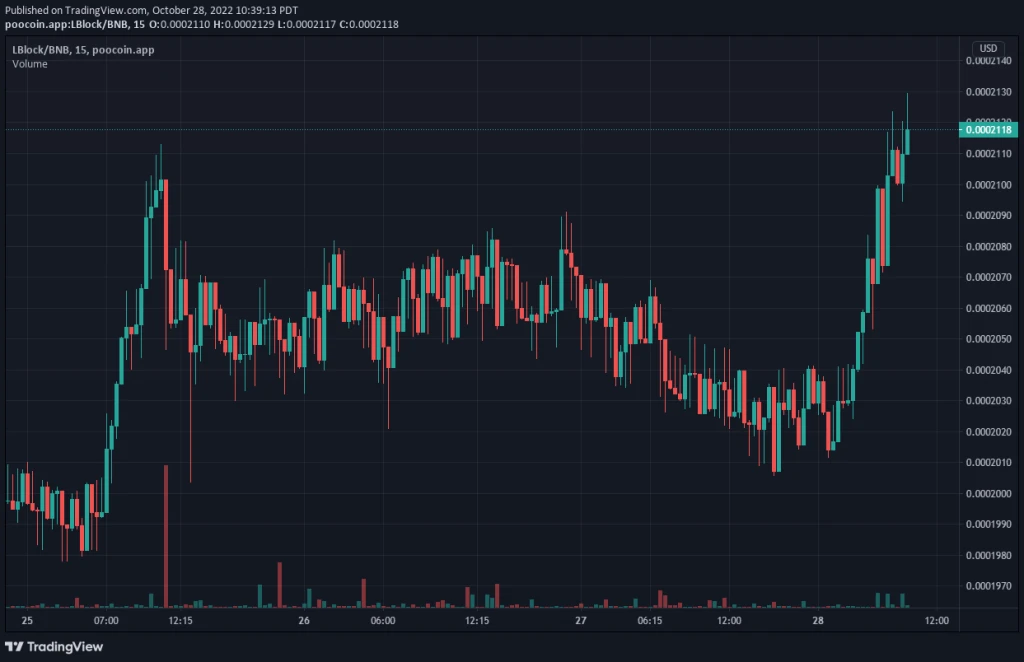Click the 0.0002070 price axis label
Screen dimensions: 1024x662
coord(988,277)
